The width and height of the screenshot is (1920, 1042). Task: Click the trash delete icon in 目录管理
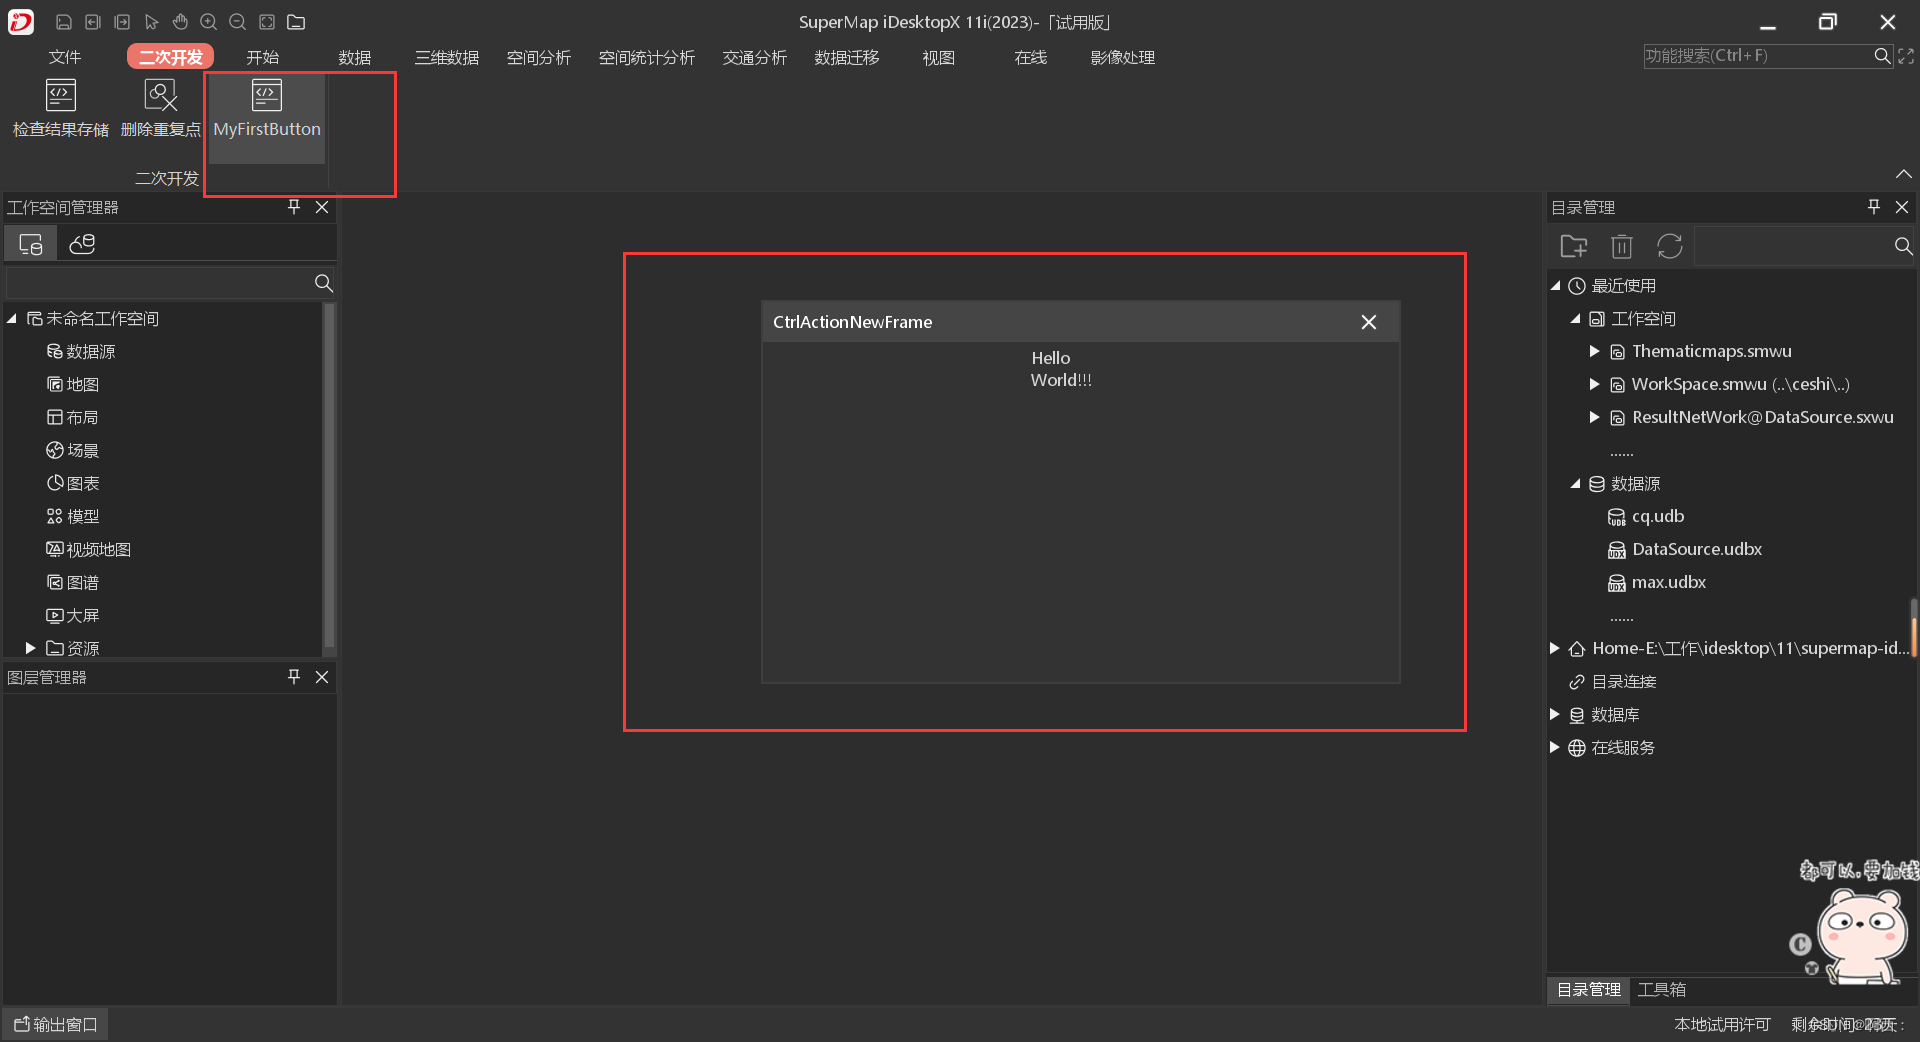(1622, 246)
